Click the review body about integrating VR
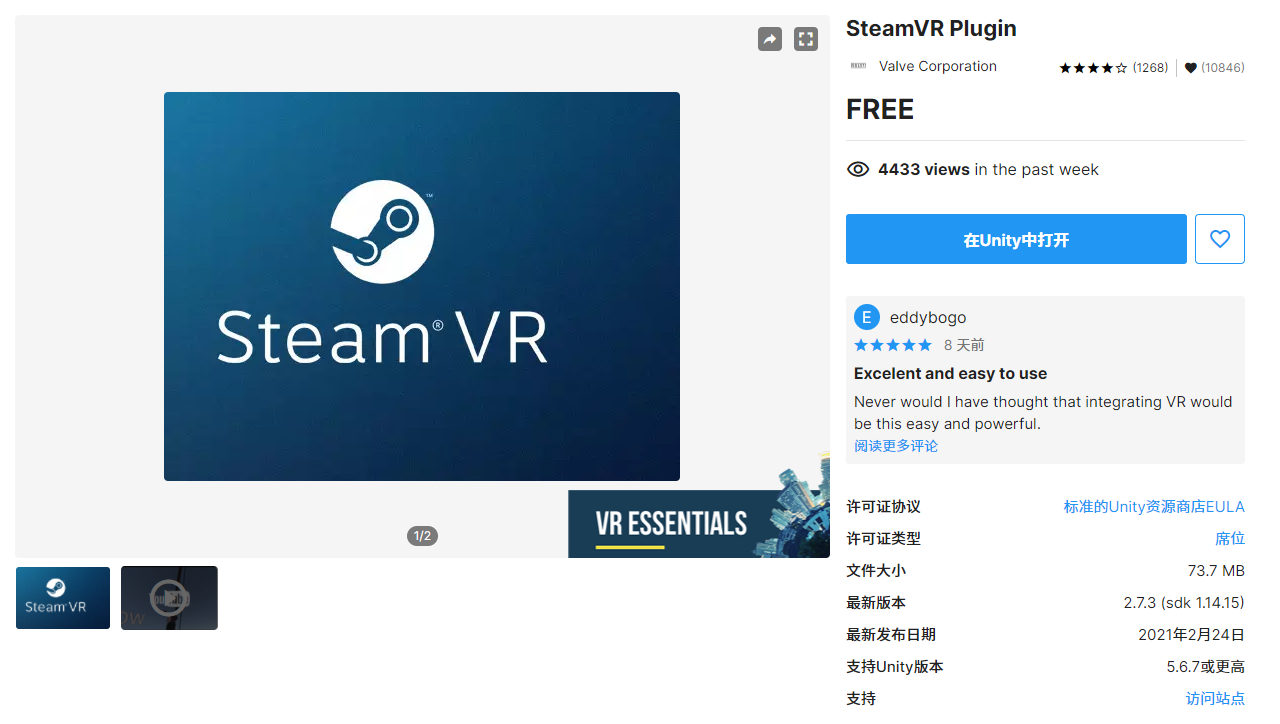The width and height of the screenshot is (1280, 724). (x=1043, y=413)
